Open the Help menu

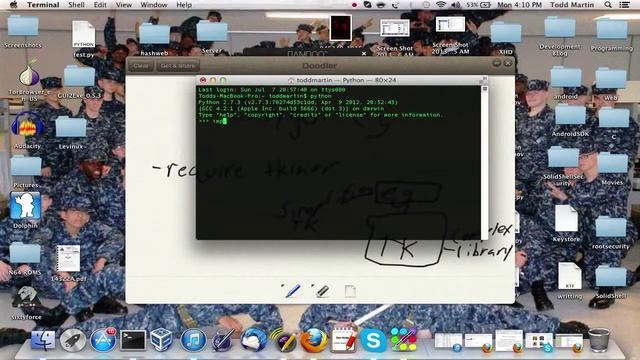click(184, 5)
